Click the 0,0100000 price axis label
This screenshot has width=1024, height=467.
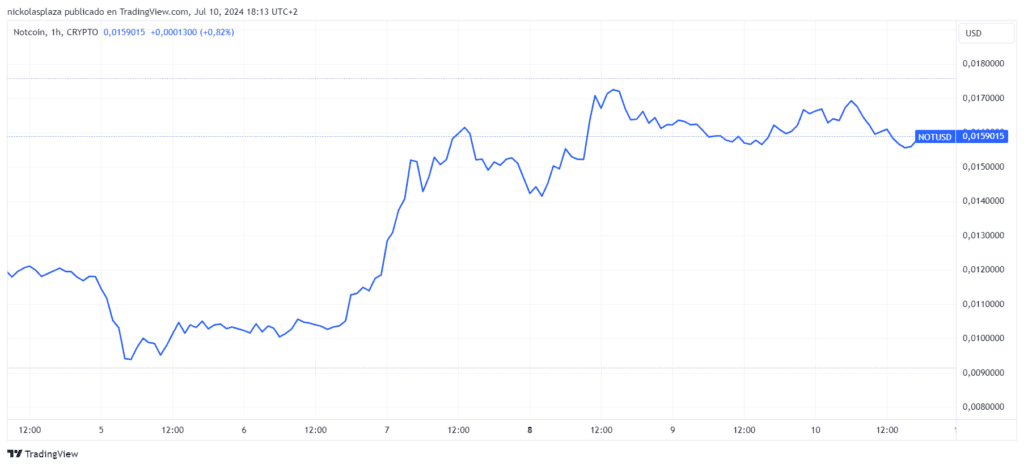tap(984, 338)
